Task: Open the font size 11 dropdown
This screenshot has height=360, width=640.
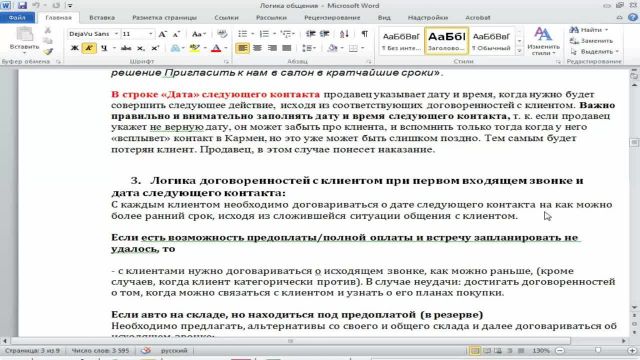Action: coord(151,34)
